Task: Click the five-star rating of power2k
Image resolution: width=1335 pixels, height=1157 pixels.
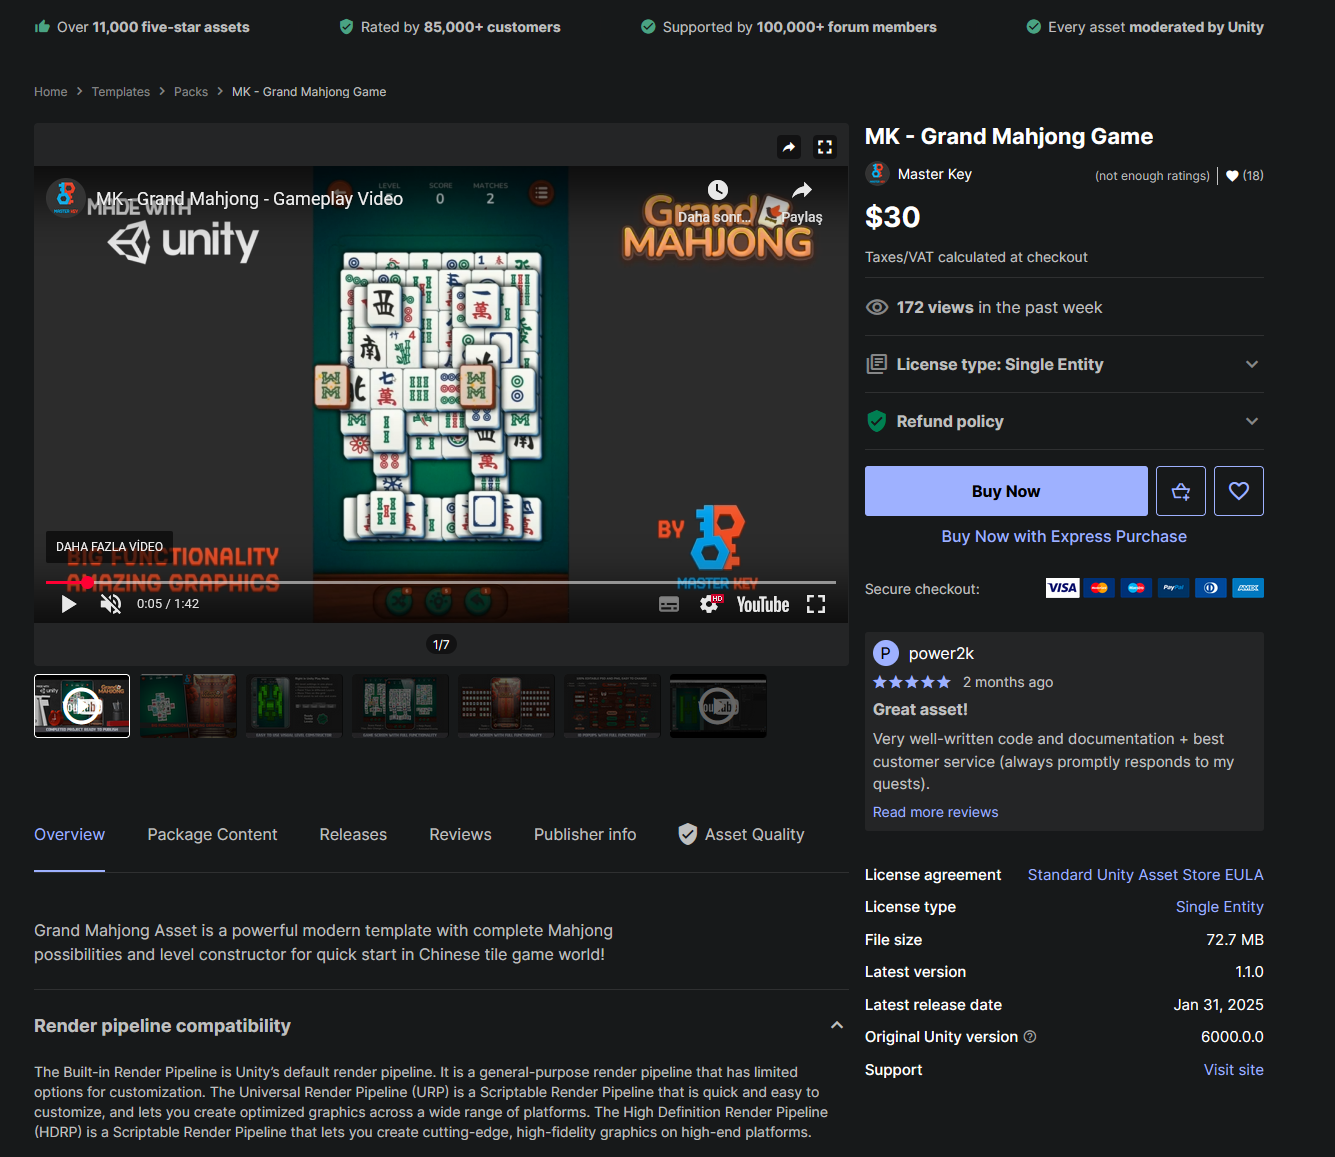Action: 912,682
